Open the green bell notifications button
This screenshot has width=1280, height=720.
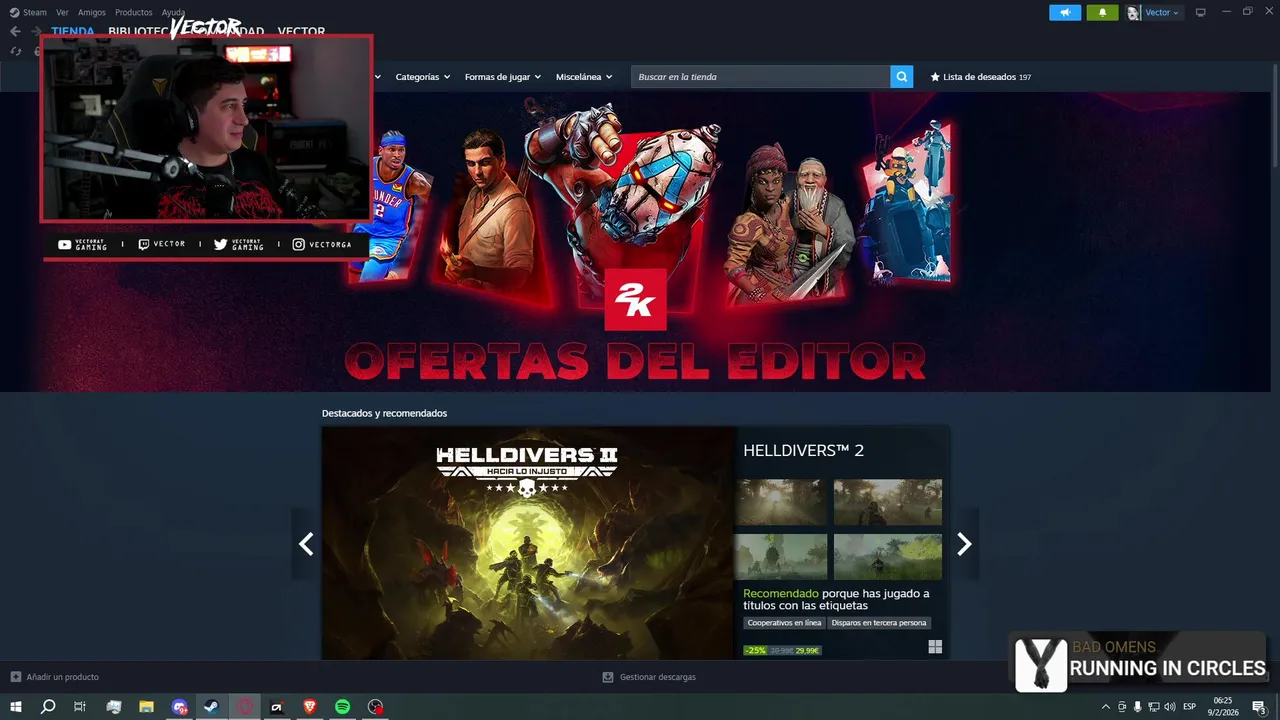1102,12
